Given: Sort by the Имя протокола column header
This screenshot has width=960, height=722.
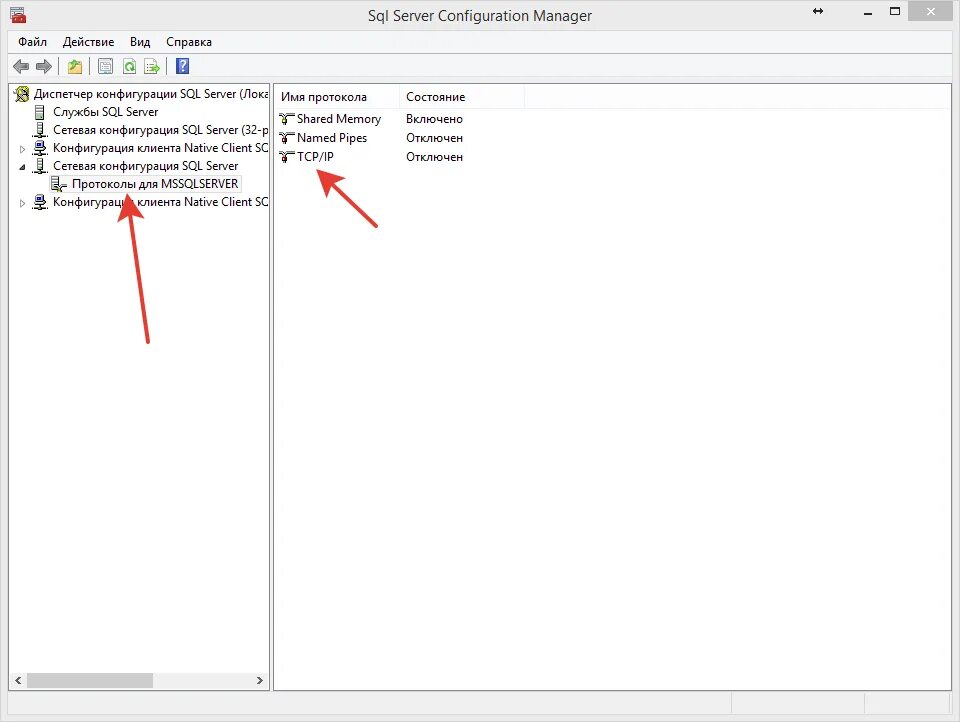Looking at the screenshot, I should tap(337, 97).
